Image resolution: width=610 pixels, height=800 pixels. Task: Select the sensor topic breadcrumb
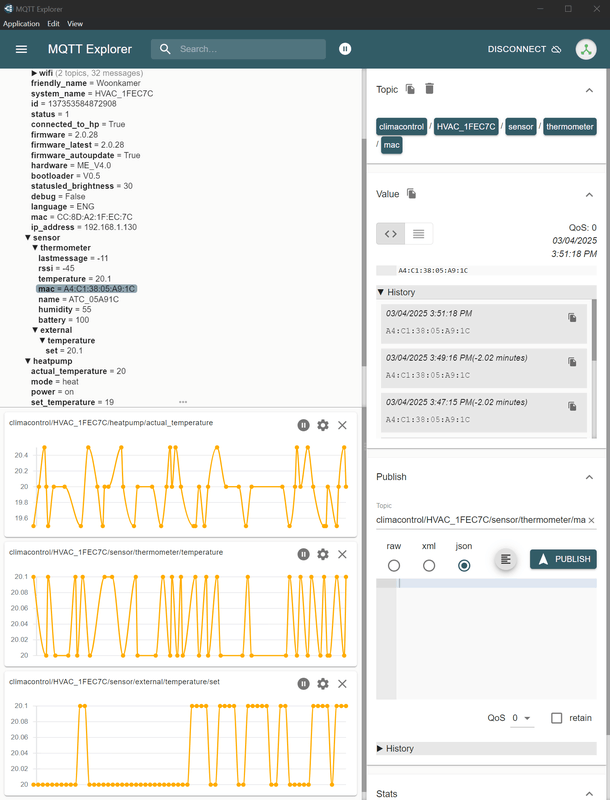[520, 127]
